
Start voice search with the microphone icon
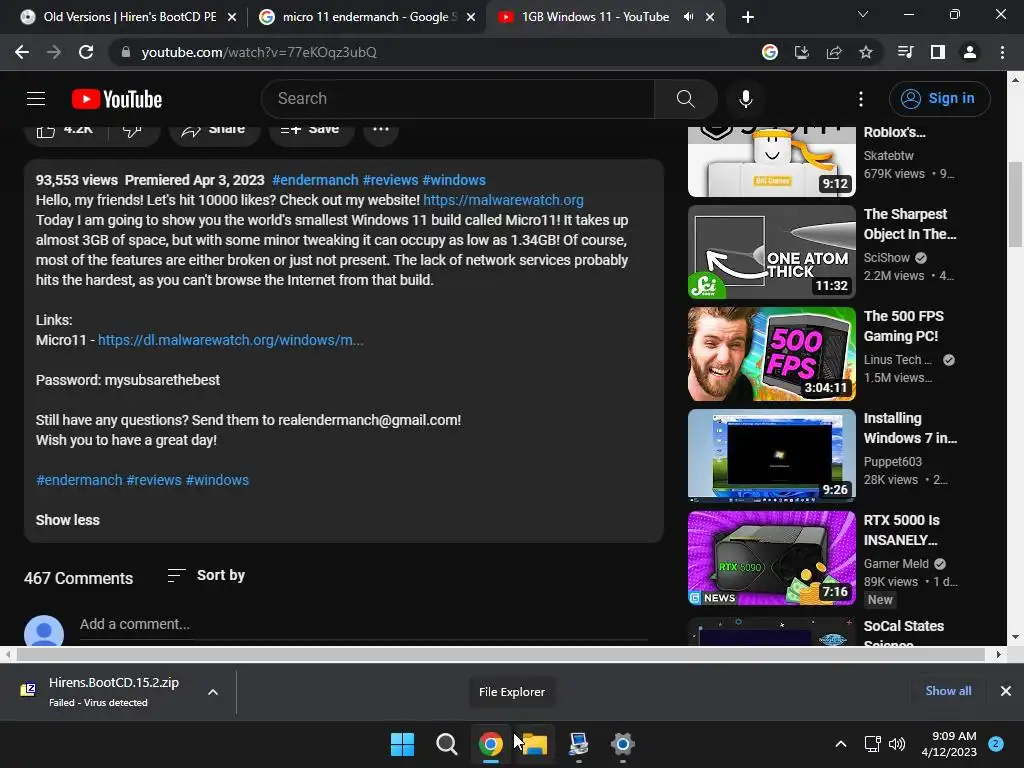745,99
